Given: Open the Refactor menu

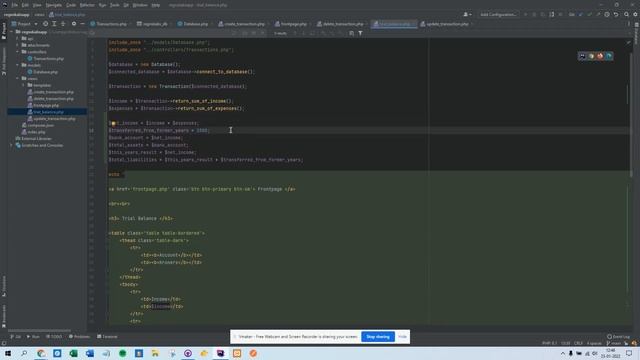Looking at the screenshot, I should pos(87,5).
